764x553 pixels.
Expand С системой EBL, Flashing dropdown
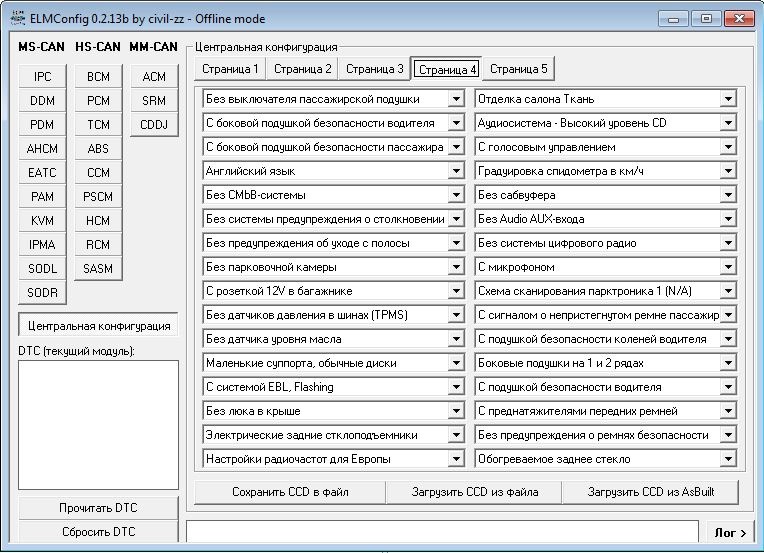click(333, 387)
